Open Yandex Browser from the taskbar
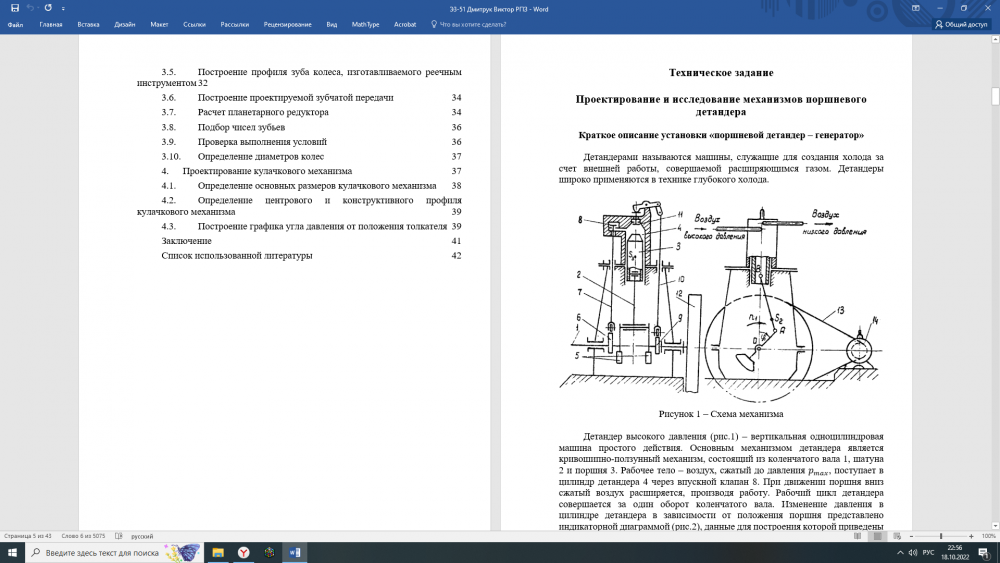 point(243,552)
